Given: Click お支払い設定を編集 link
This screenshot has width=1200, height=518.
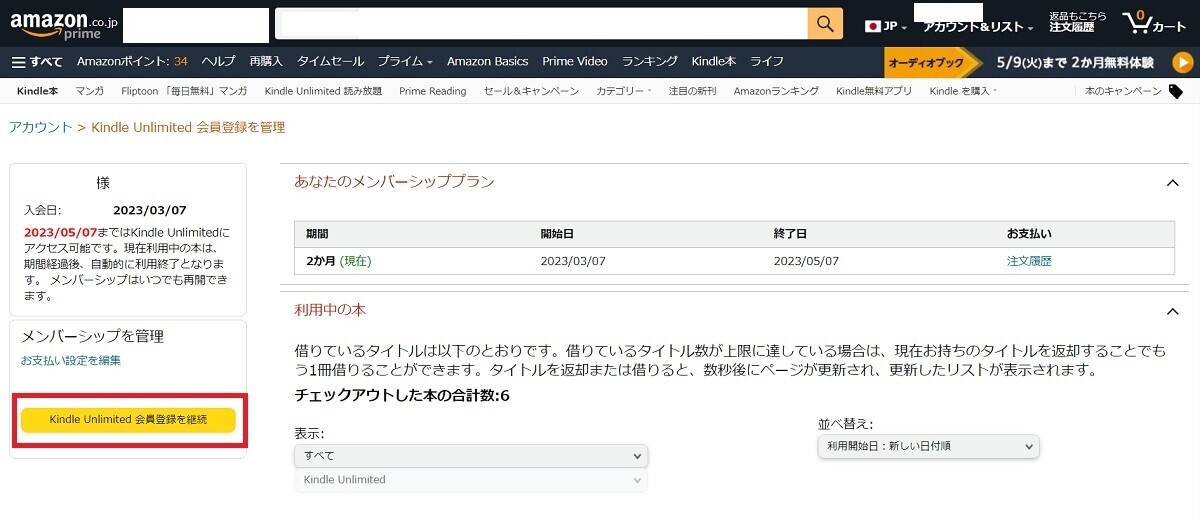Looking at the screenshot, I should click(70, 360).
